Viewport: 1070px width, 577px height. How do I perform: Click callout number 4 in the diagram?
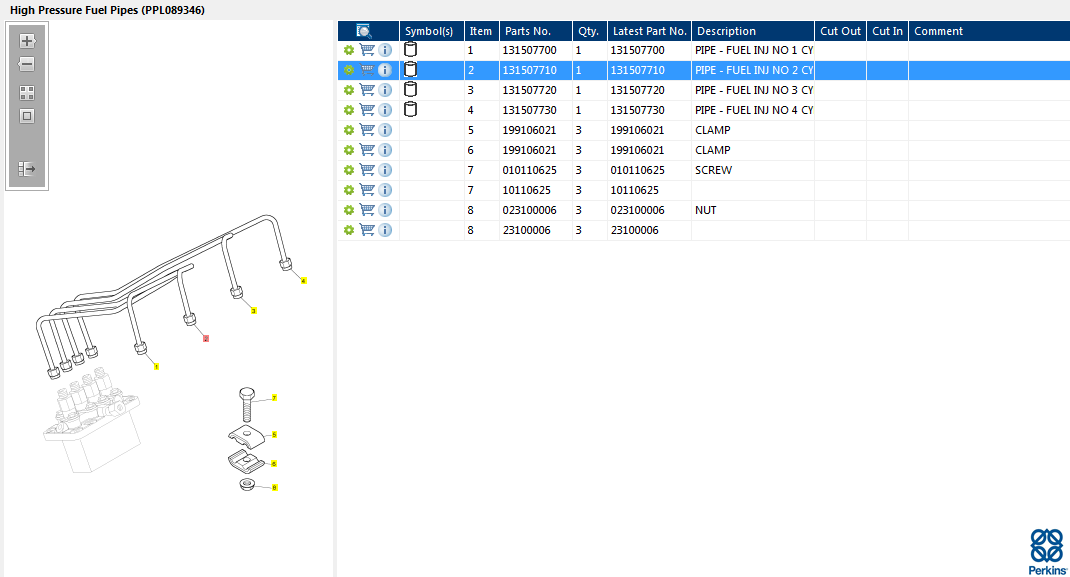304,281
